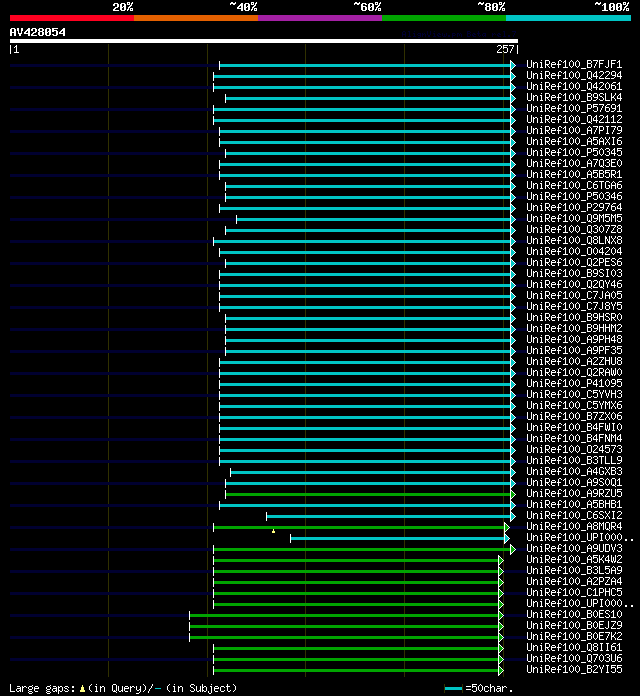640x696 pixels.
Task: Open the UniRef100_Q307Z8 label
Action: (574, 229)
